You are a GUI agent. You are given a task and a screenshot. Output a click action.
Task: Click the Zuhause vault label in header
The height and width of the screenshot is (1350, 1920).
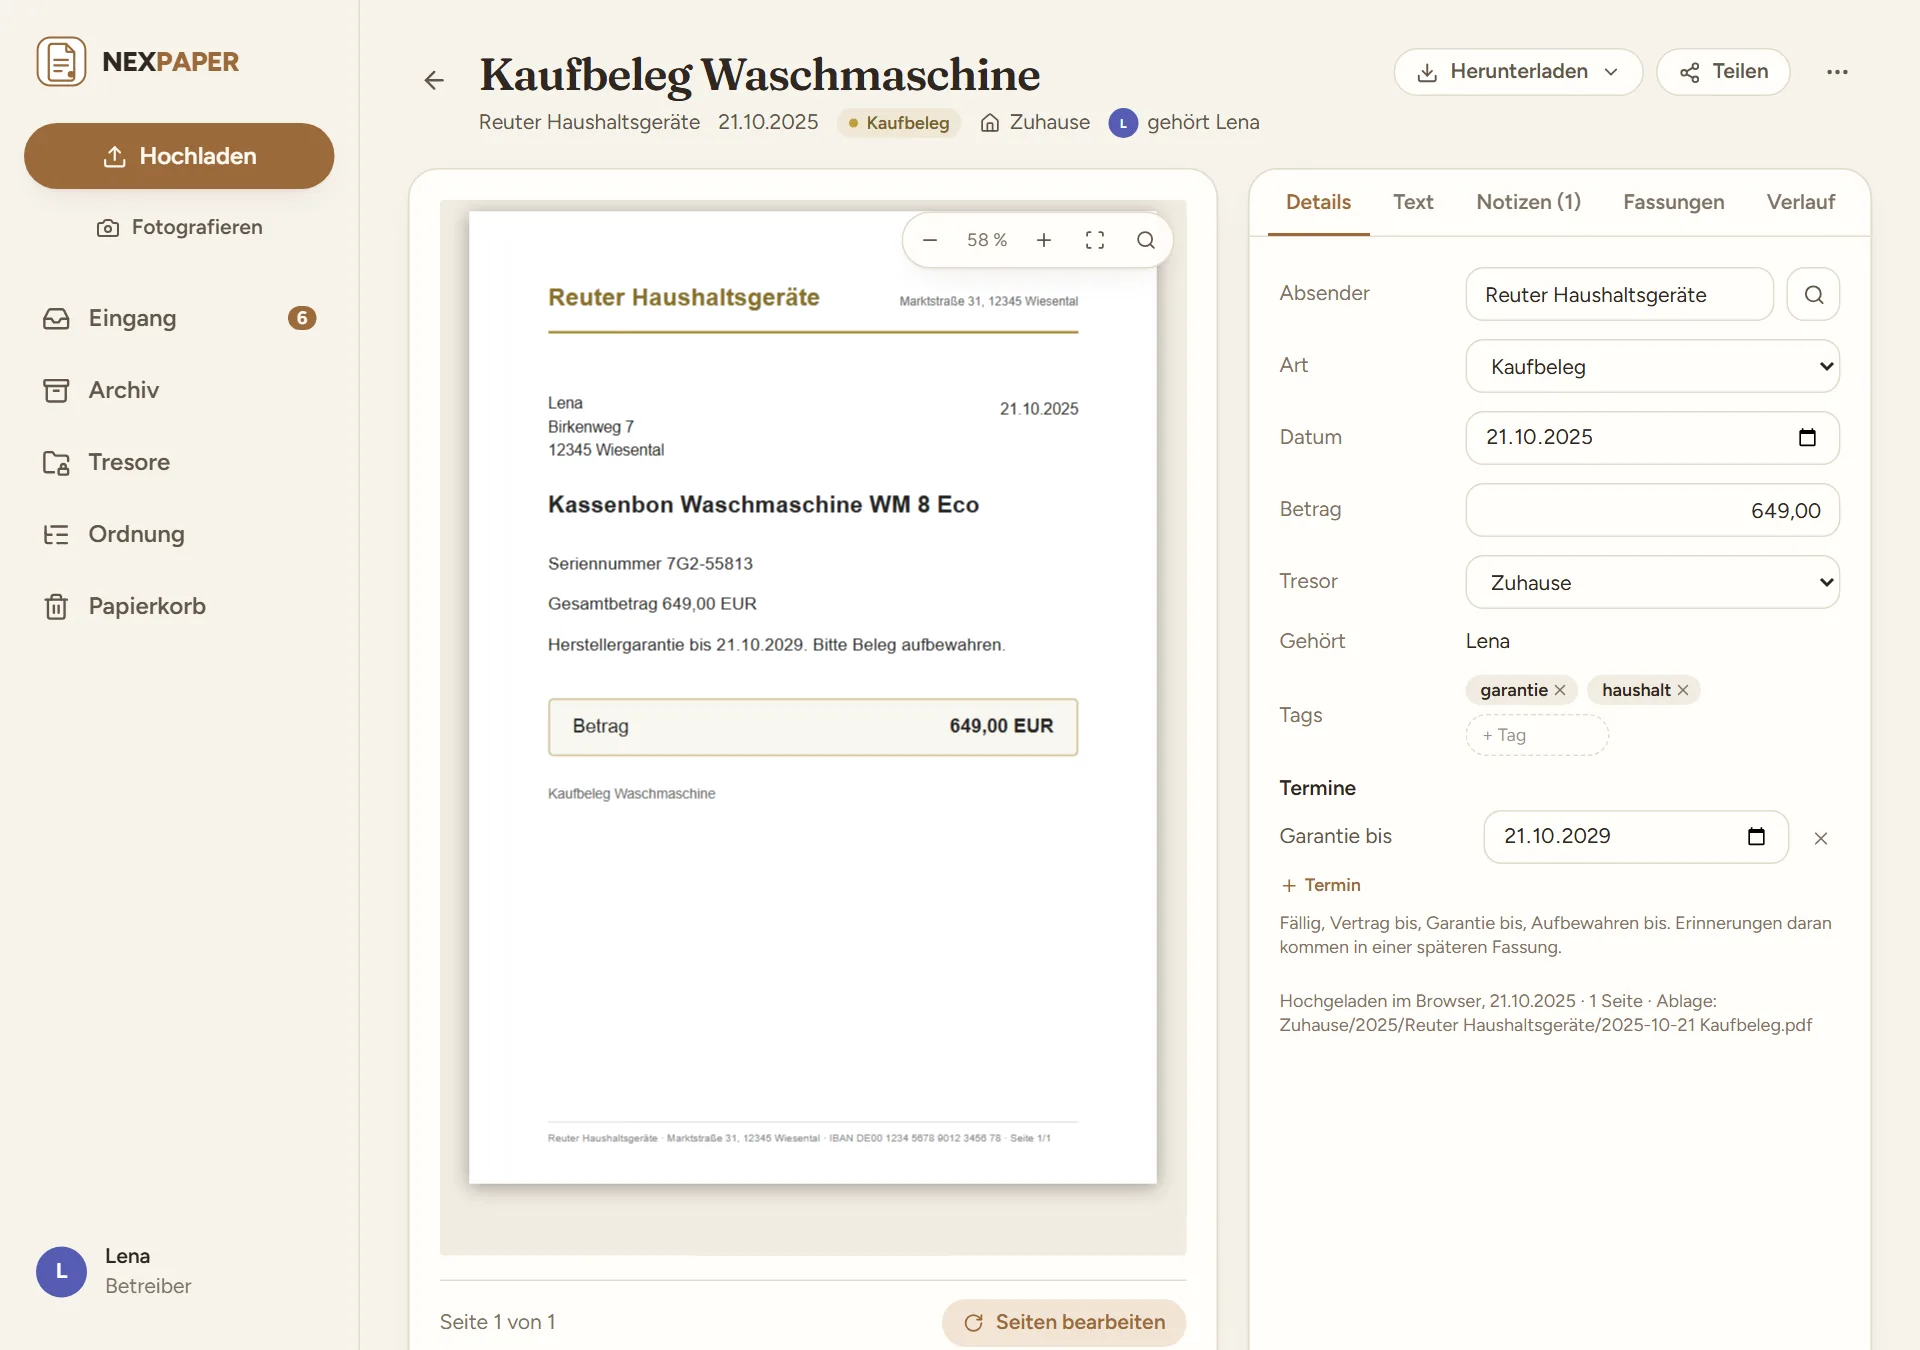pyautogui.click(x=1035, y=122)
